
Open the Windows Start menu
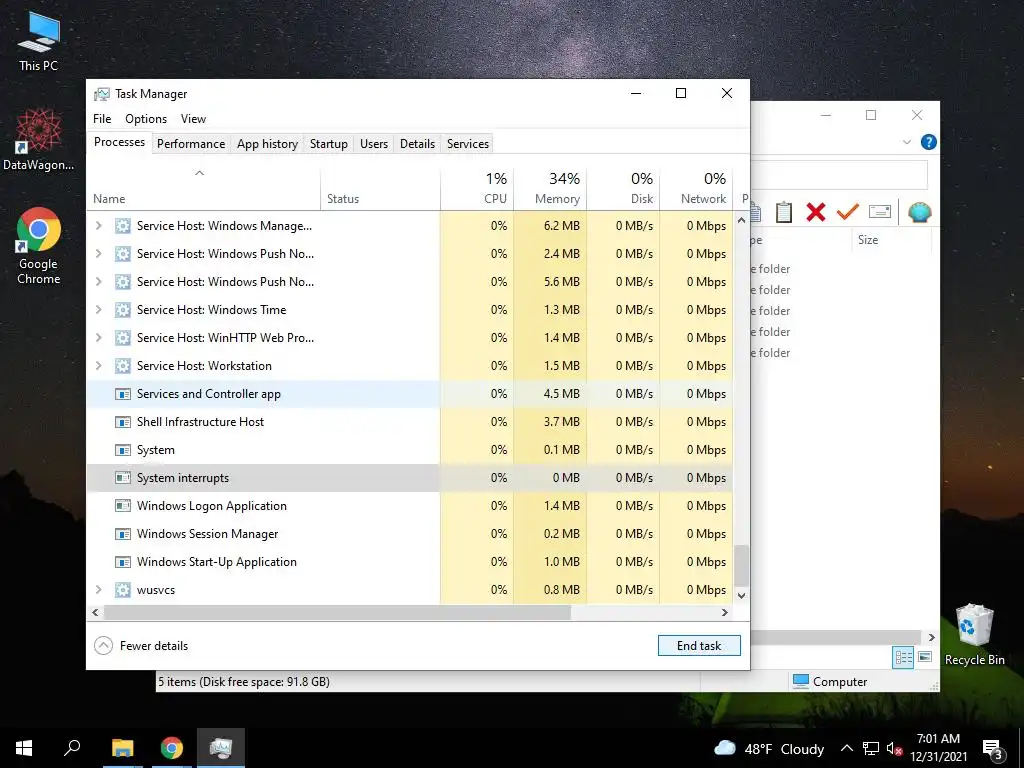tap(24, 748)
